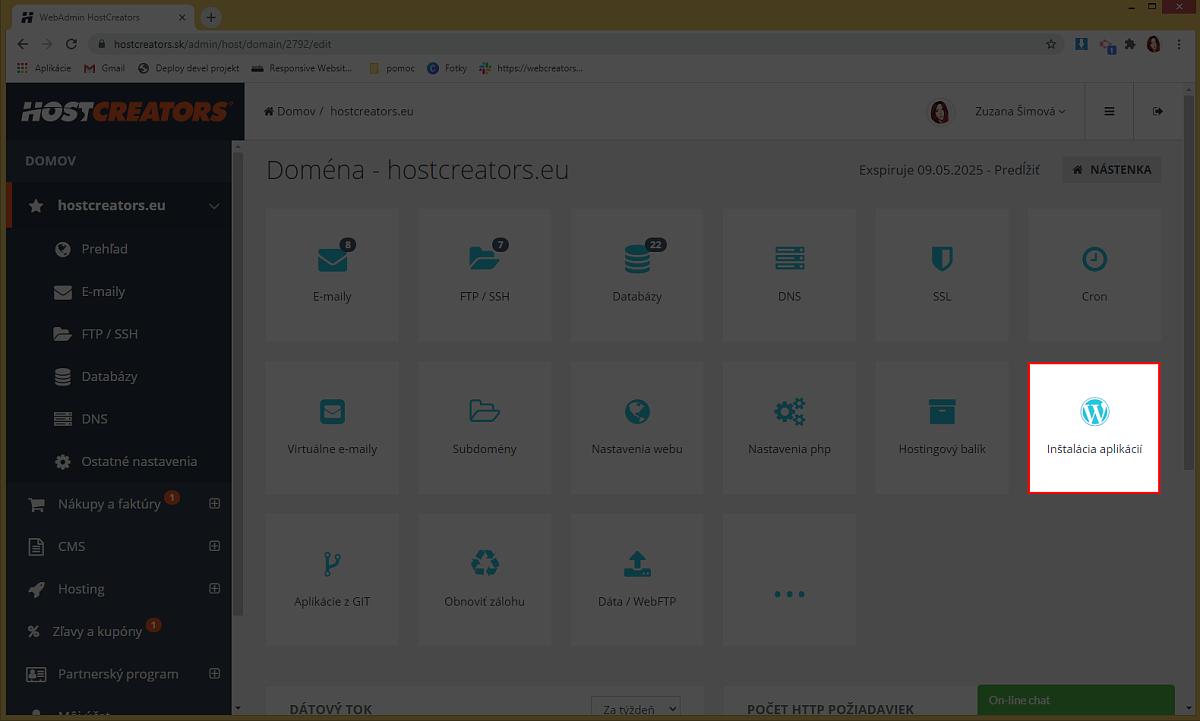Select FTP / SSH in sidebar

109,334
